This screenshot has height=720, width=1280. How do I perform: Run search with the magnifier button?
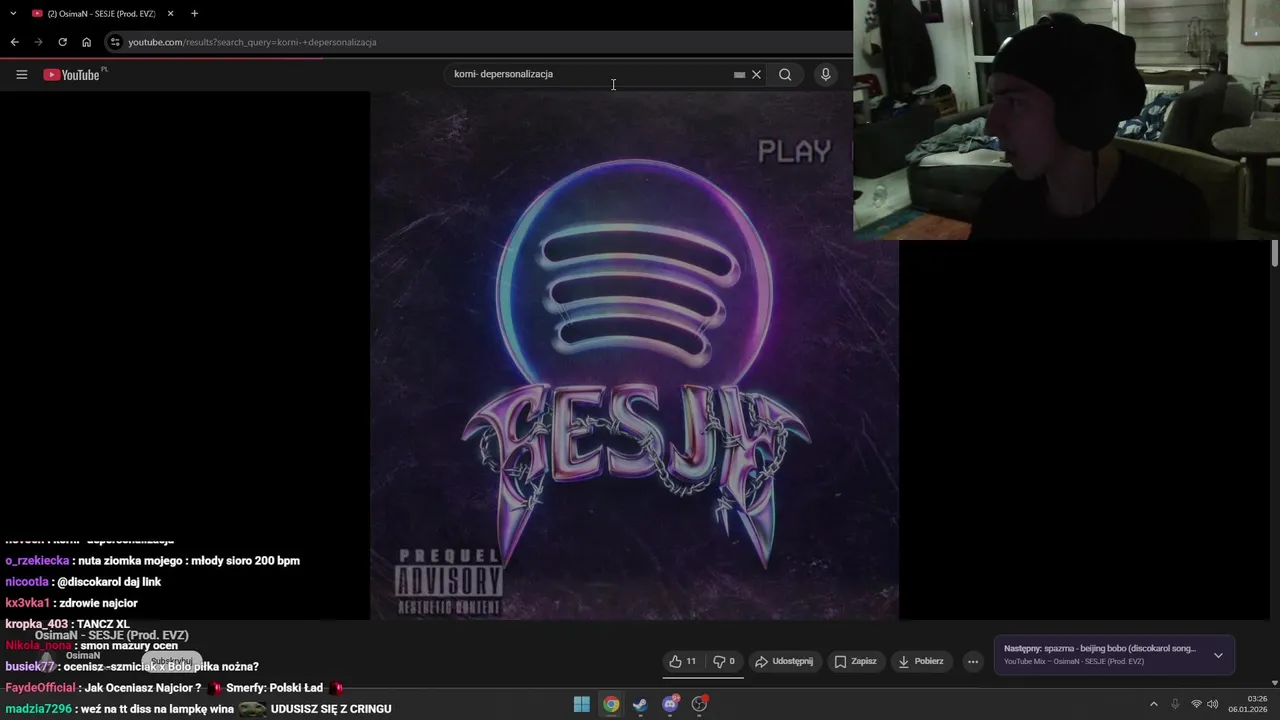click(785, 74)
